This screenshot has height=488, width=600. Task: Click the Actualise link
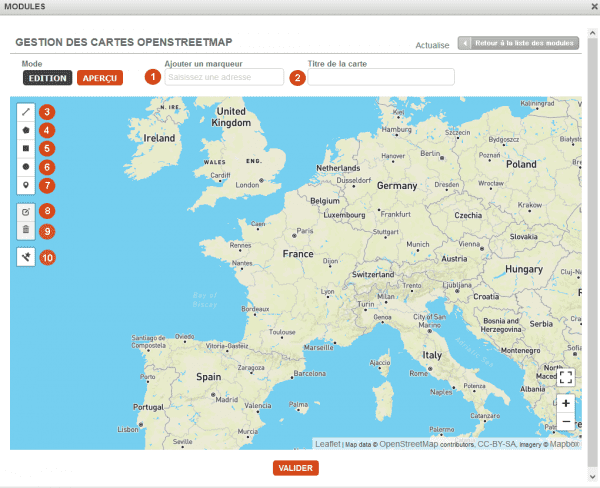(432, 45)
